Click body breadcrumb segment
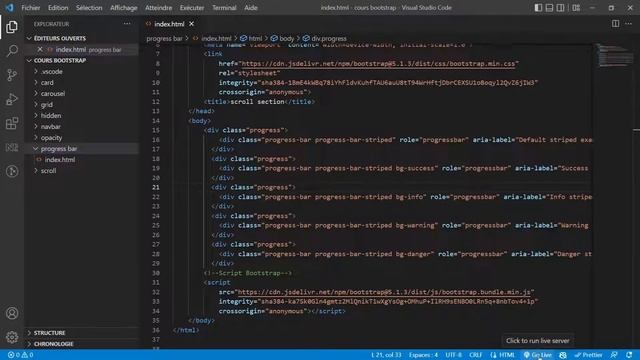 coord(282,39)
